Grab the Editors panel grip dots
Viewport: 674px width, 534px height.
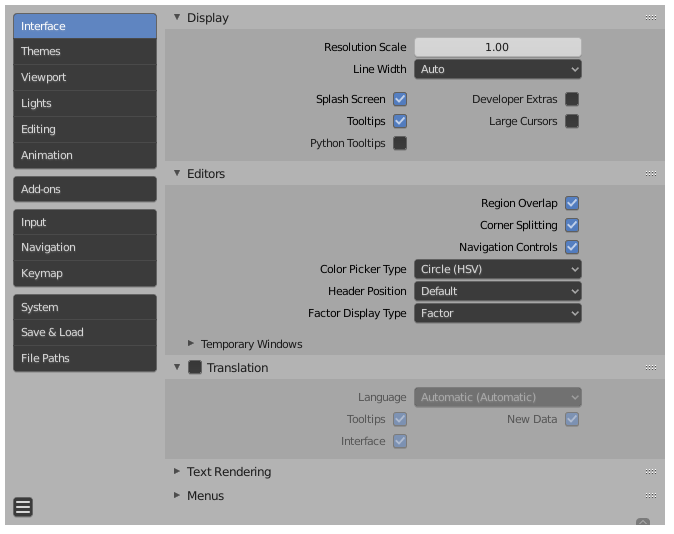tap(650, 174)
